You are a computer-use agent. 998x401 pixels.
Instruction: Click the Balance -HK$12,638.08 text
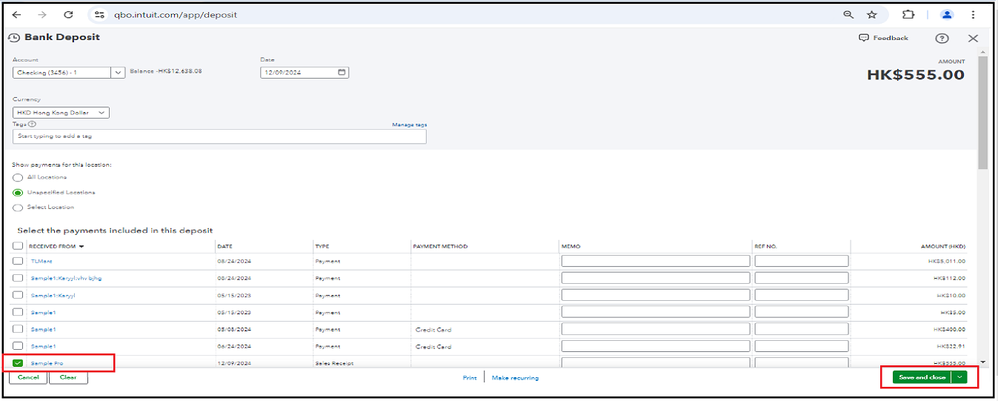click(x=165, y=71)
